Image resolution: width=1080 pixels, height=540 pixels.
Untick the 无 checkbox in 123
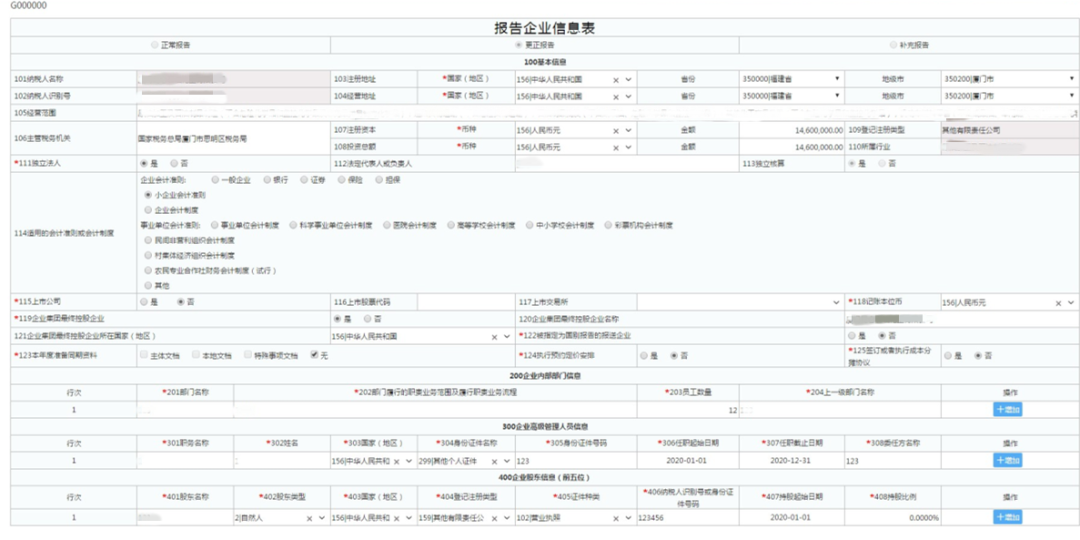(315, 355)
